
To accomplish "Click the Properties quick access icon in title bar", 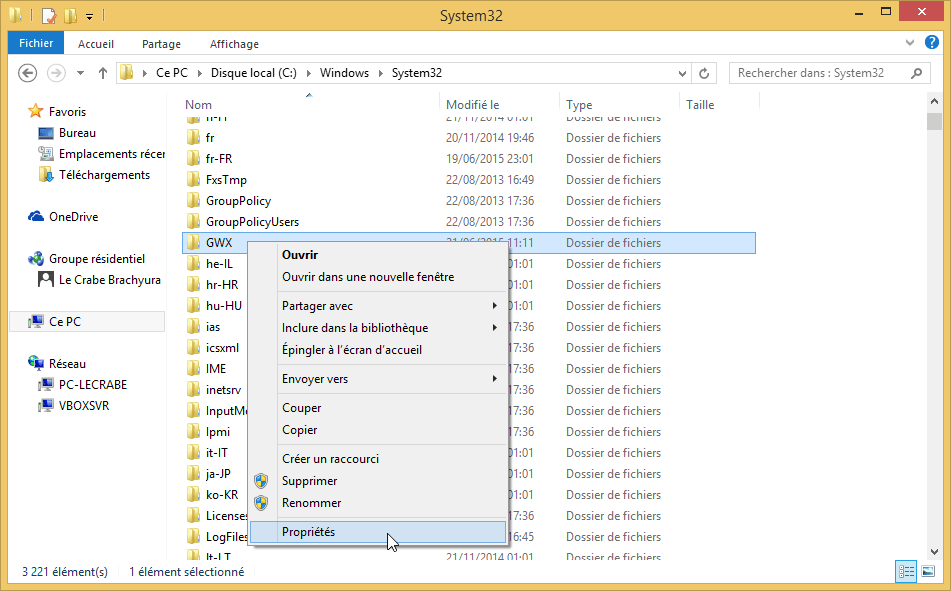I will click(49, 15).
